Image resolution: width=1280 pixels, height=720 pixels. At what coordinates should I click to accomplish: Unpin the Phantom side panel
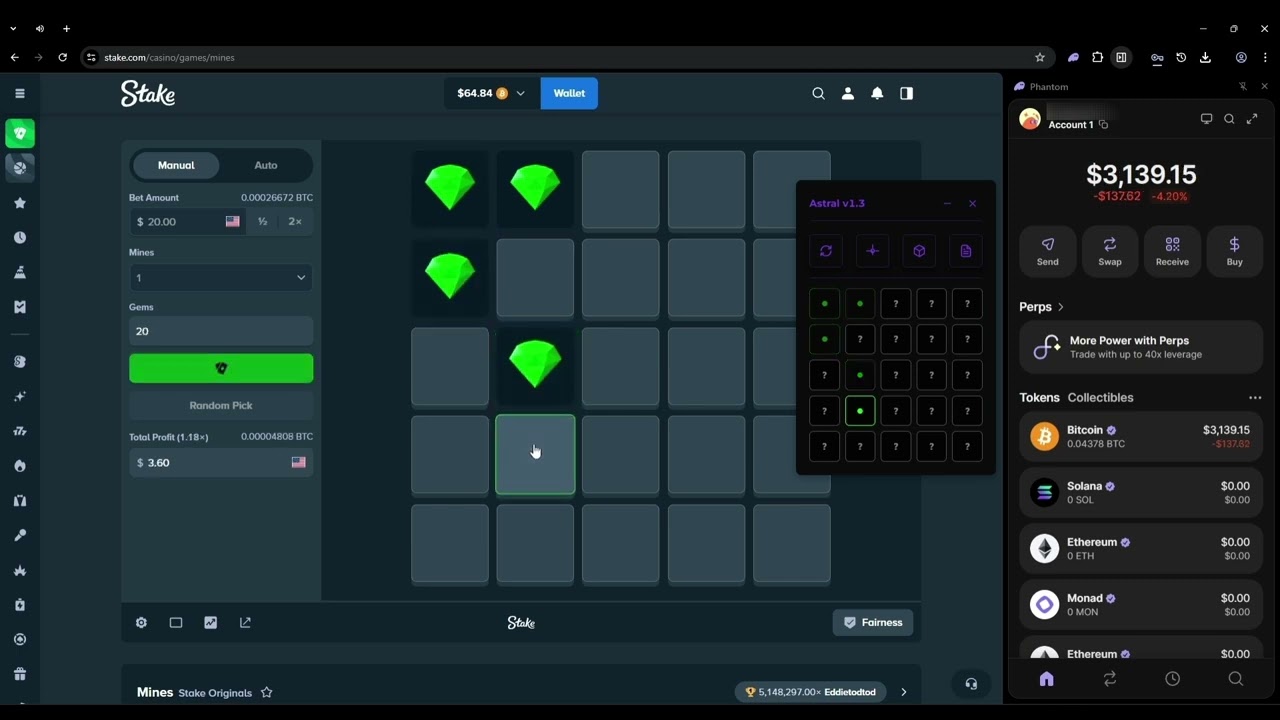coord(1243,87)
